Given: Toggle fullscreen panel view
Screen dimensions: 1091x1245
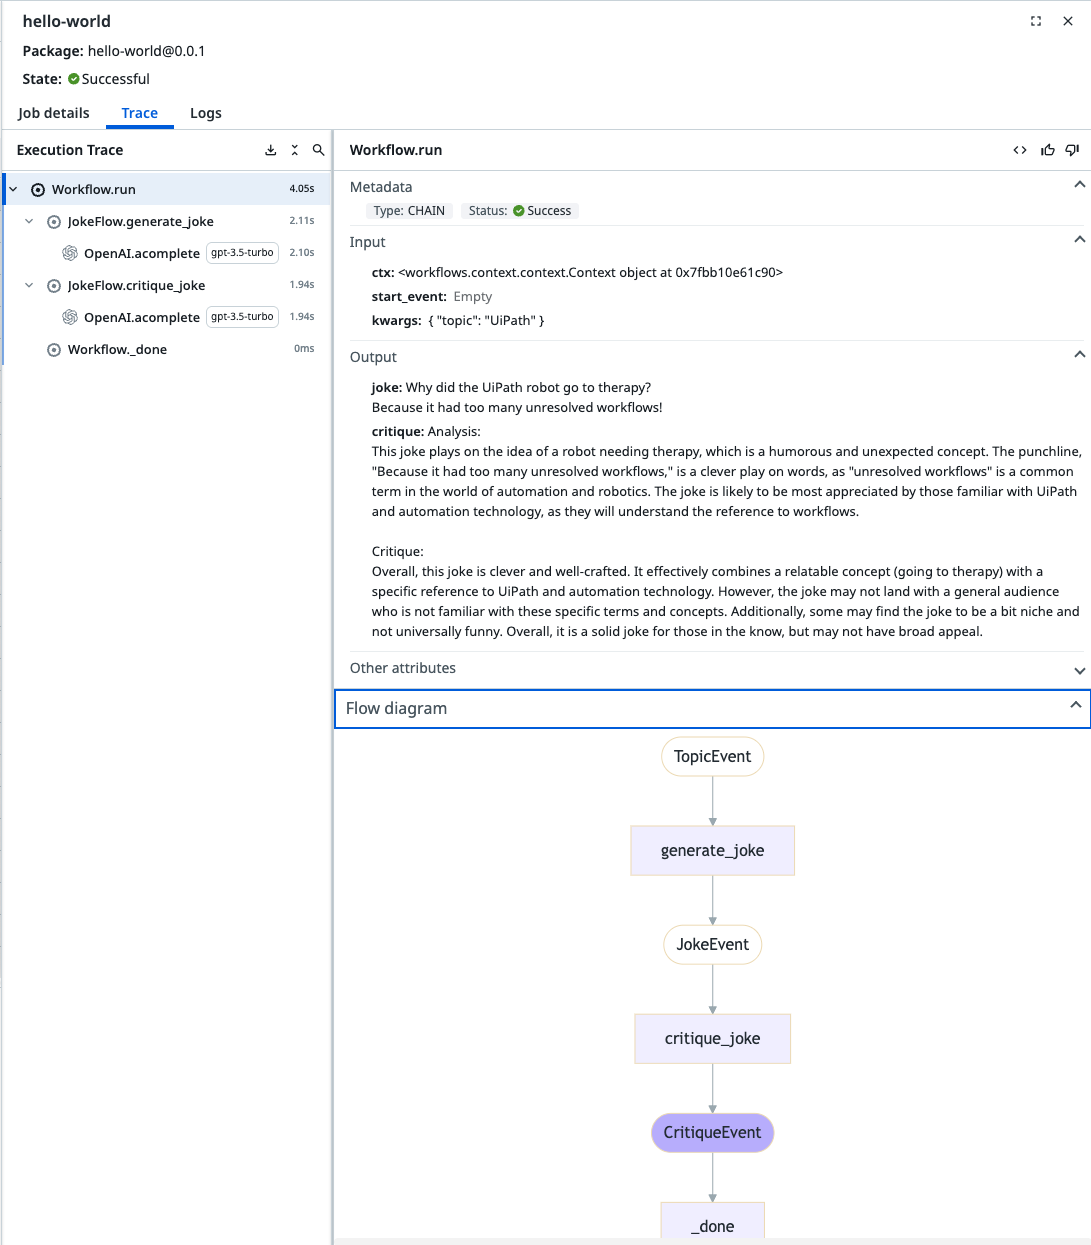Looking at the screenshot, I should point(1036,21).
